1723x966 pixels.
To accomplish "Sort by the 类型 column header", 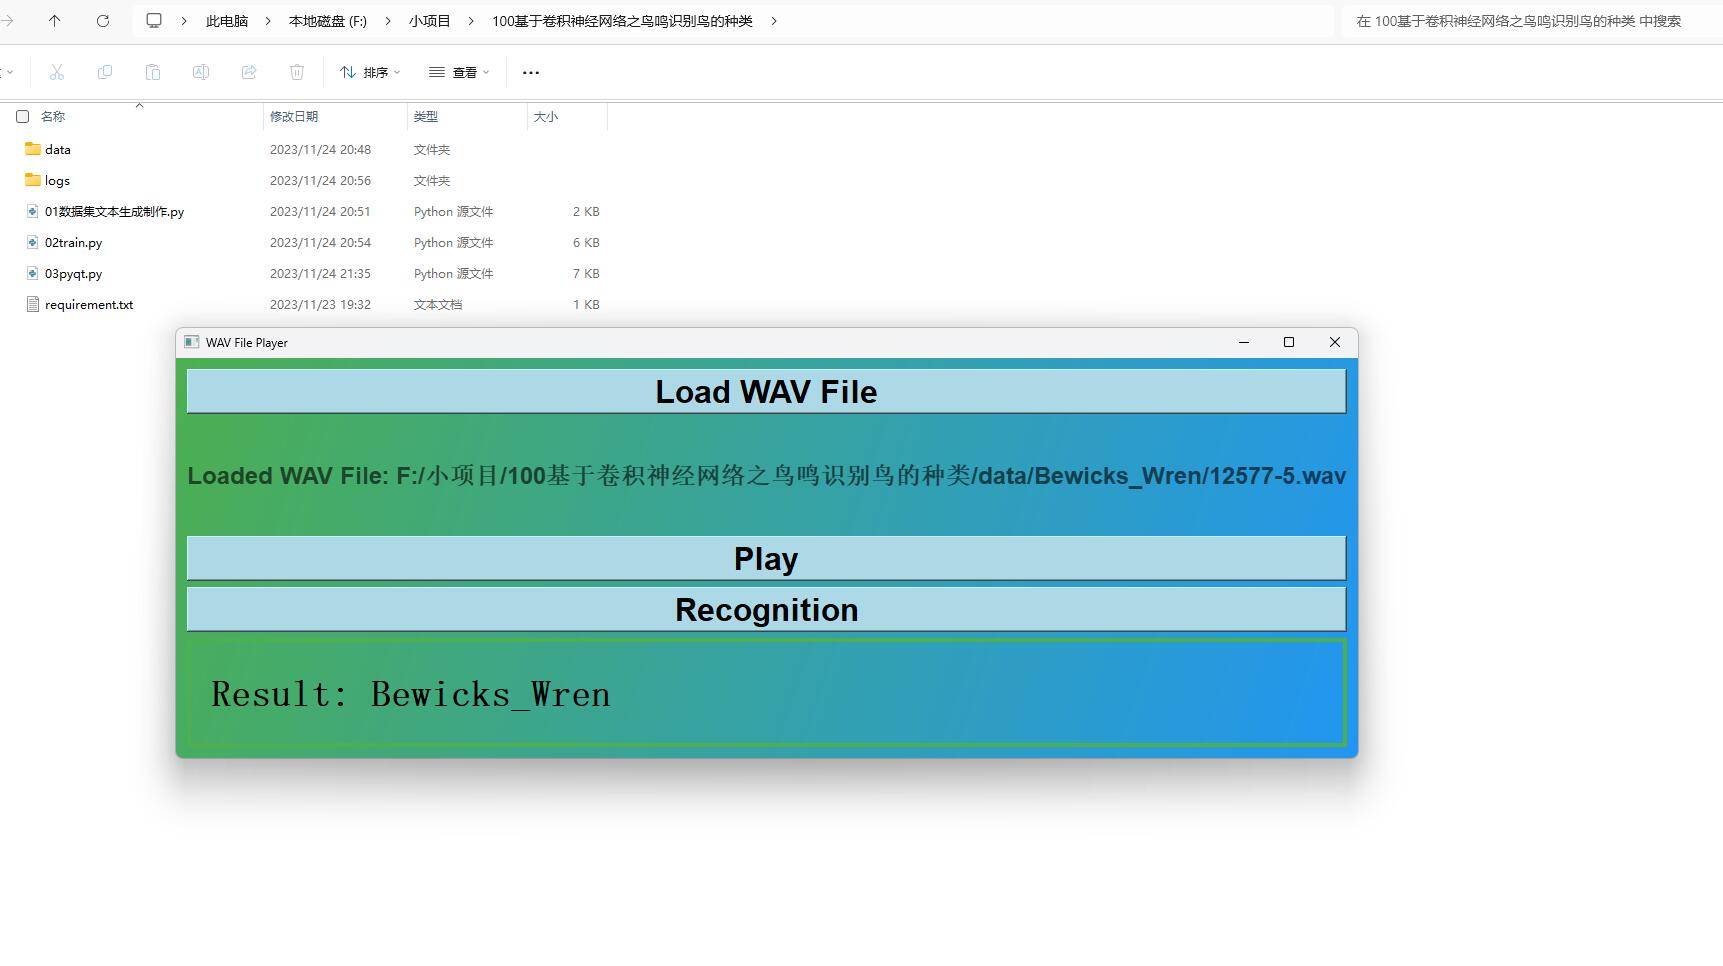I will click(426, 117).
